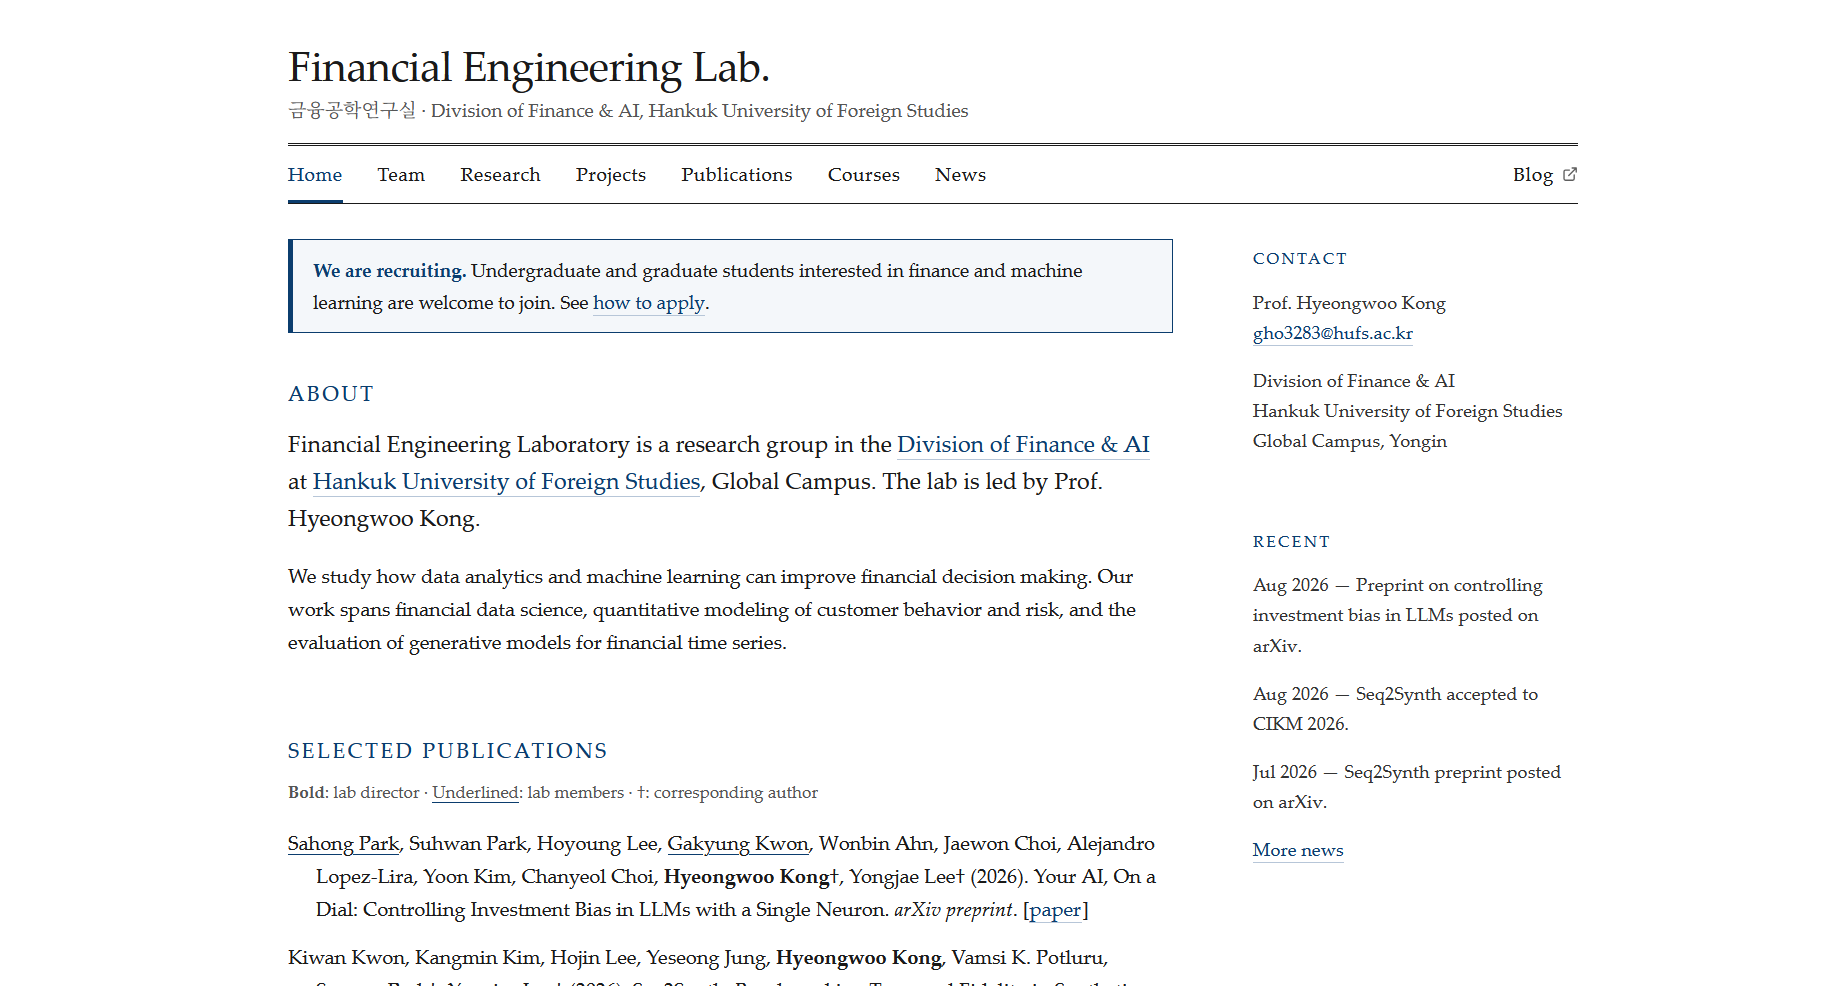This screenshot has height=986, width=1847.
Task: Open Hankuk University of Foreign Studies link
Action: 506,482
